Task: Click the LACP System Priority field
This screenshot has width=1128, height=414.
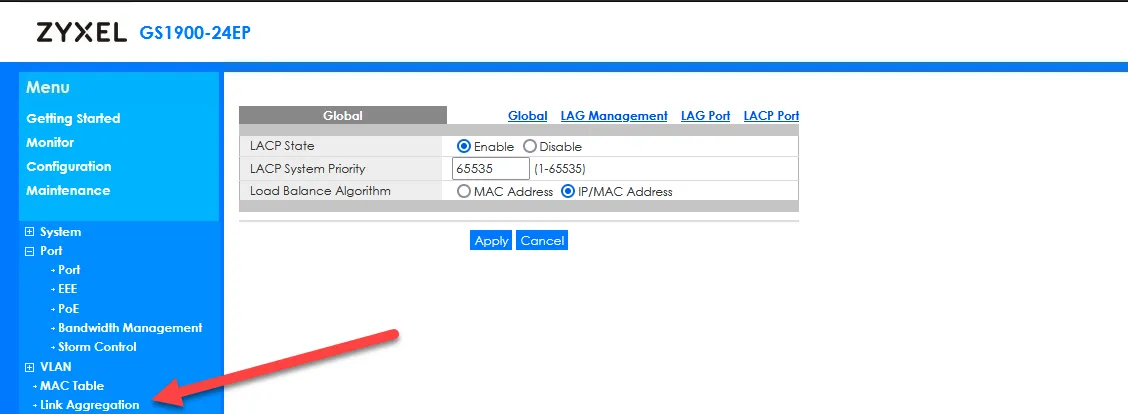Action: point(490,169)
